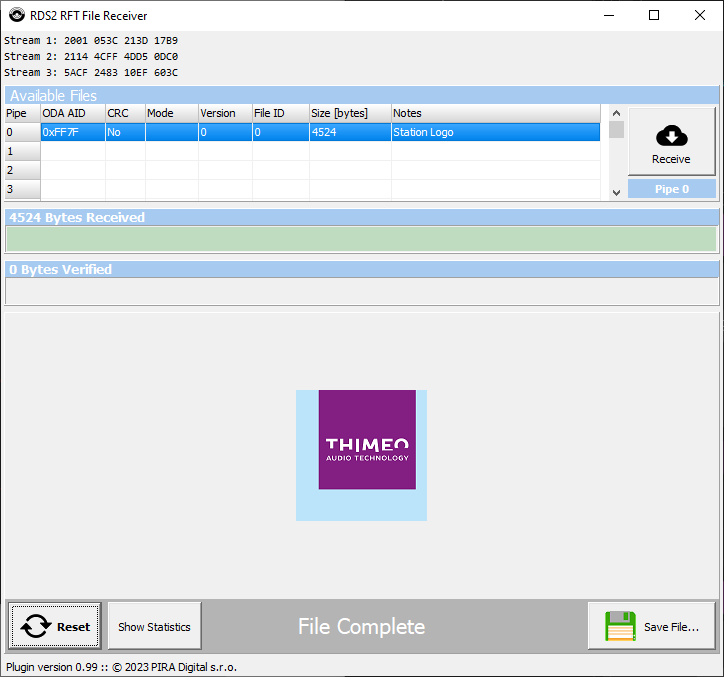Click the ODA AID column header

pos(73,113)
